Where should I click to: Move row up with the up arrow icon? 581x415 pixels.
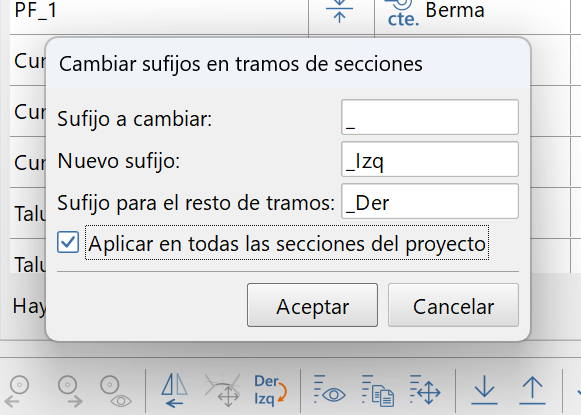click(x=532, y=391)
